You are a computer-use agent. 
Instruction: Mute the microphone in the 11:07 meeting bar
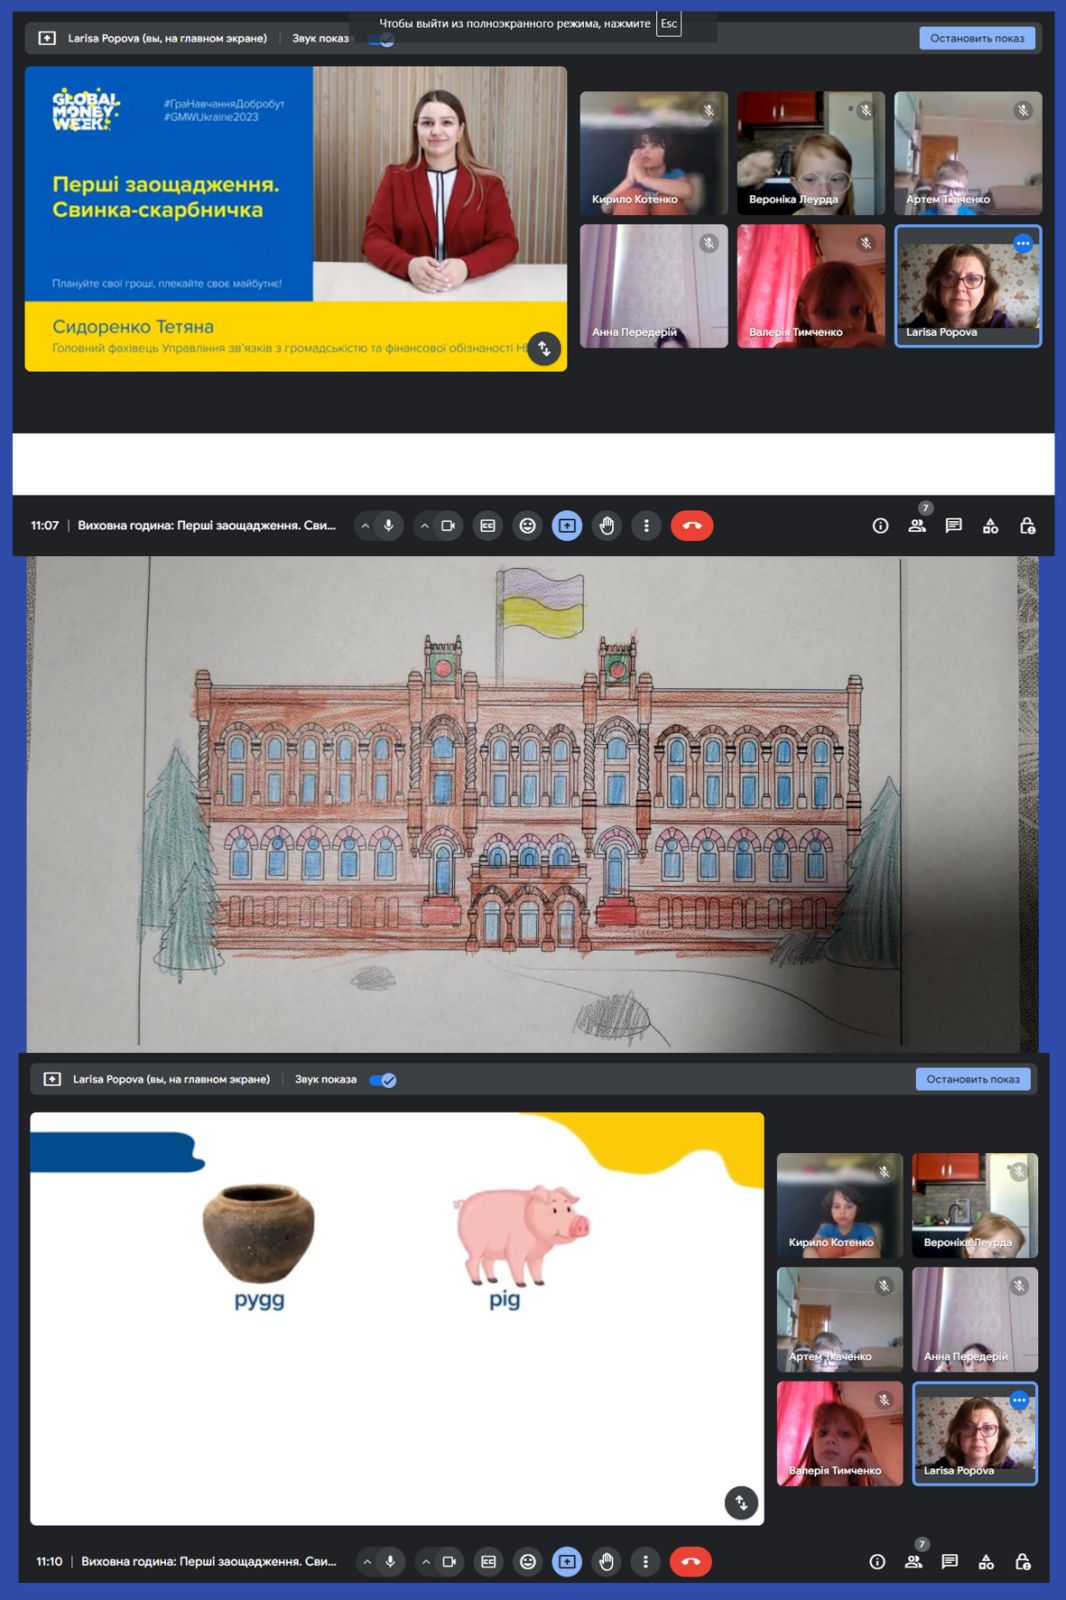point(389,526)
